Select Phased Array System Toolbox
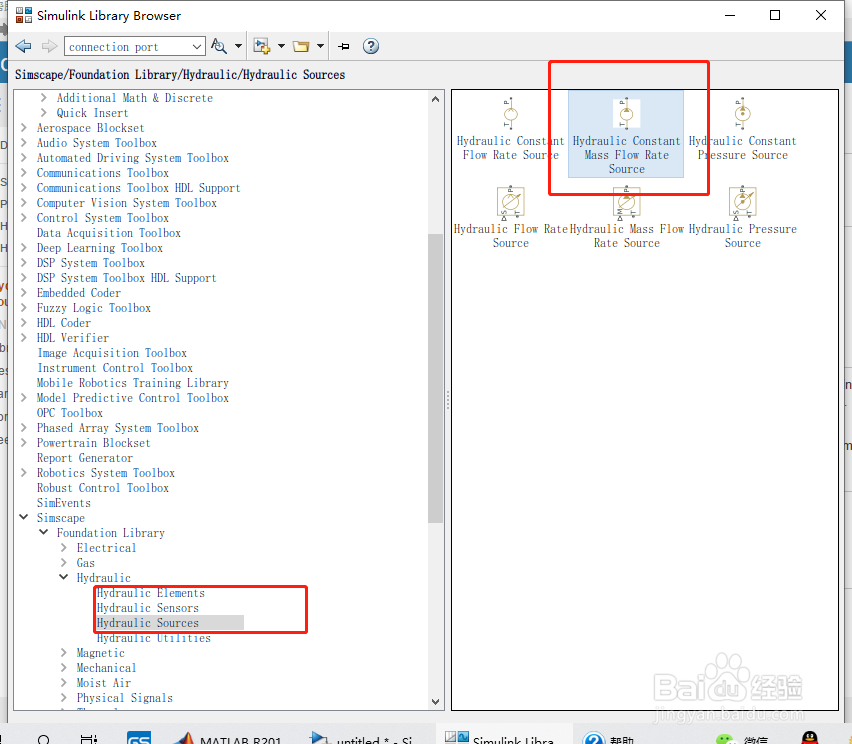Screen dimensions: 852x744 point(117,428)
